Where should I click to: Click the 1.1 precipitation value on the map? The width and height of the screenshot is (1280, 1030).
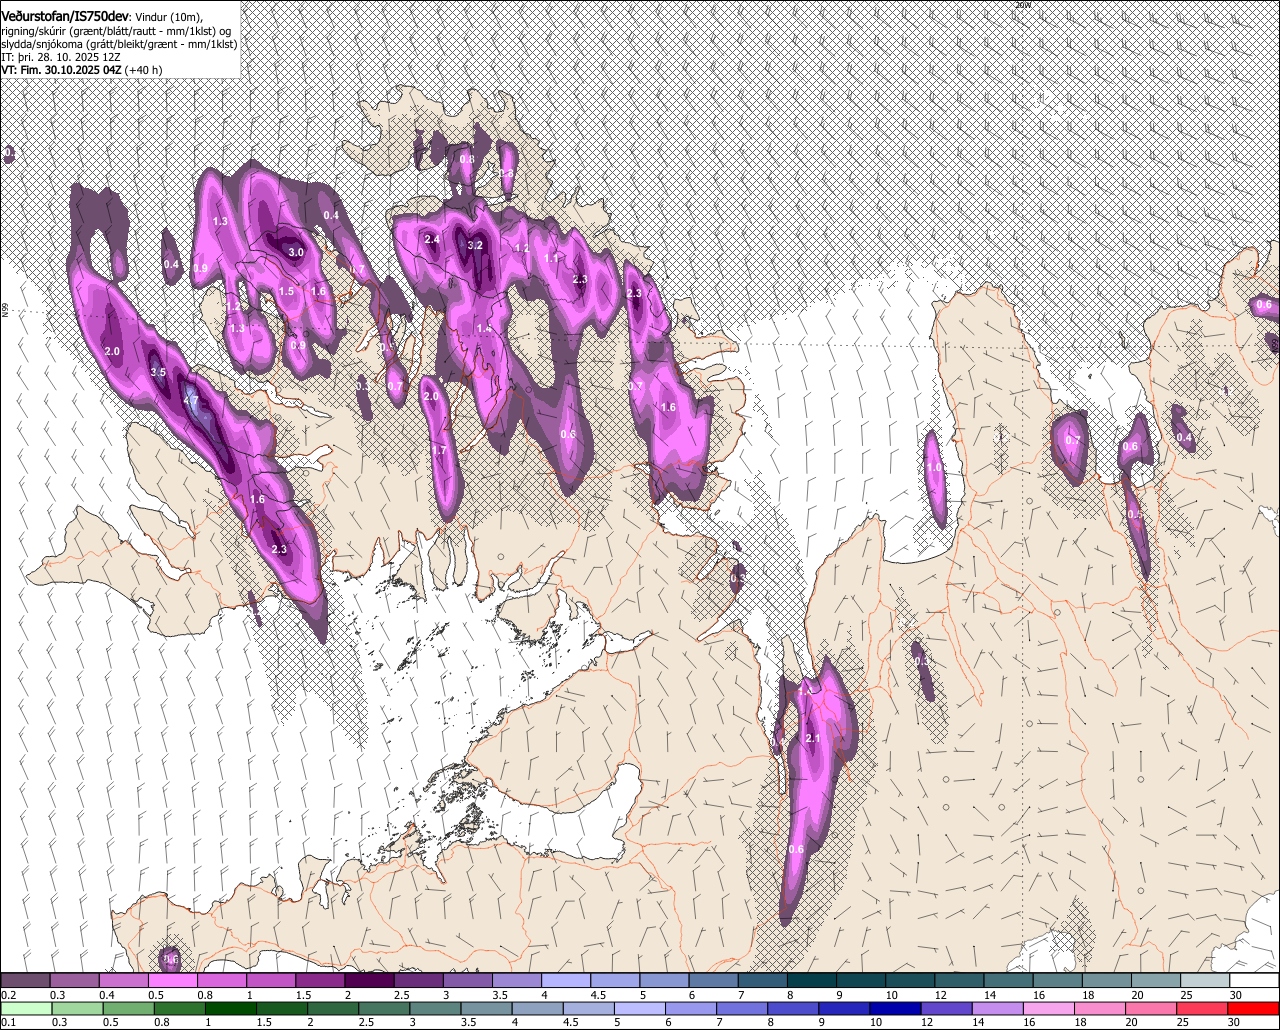click(x=551, y=258)
